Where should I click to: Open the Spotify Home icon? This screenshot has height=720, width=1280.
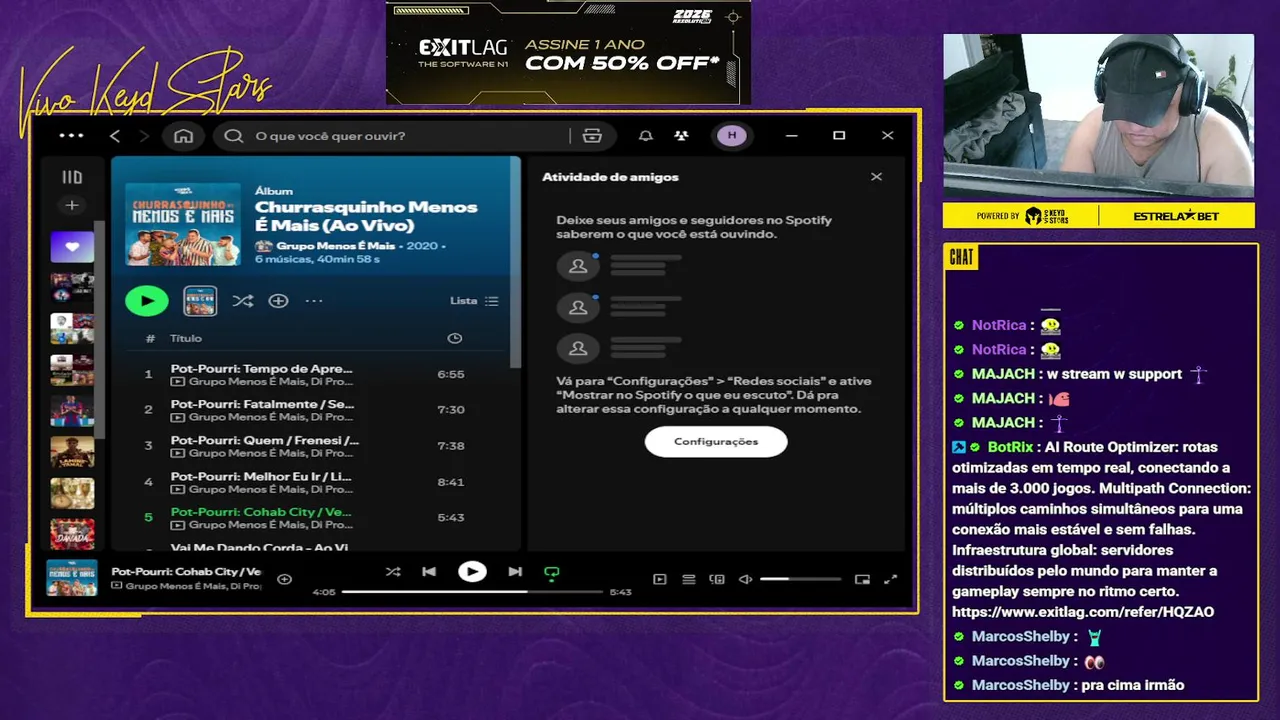(x=183, y=136)
